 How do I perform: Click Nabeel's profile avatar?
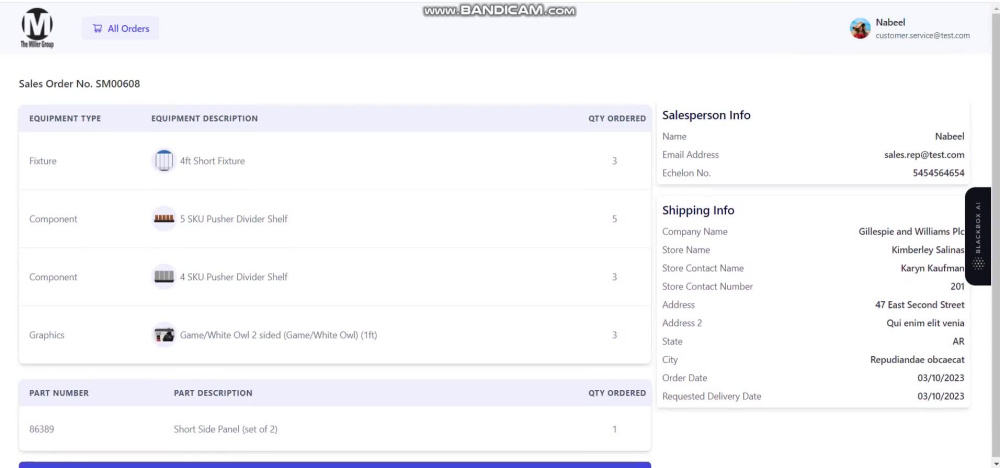[x=860, y=28]
